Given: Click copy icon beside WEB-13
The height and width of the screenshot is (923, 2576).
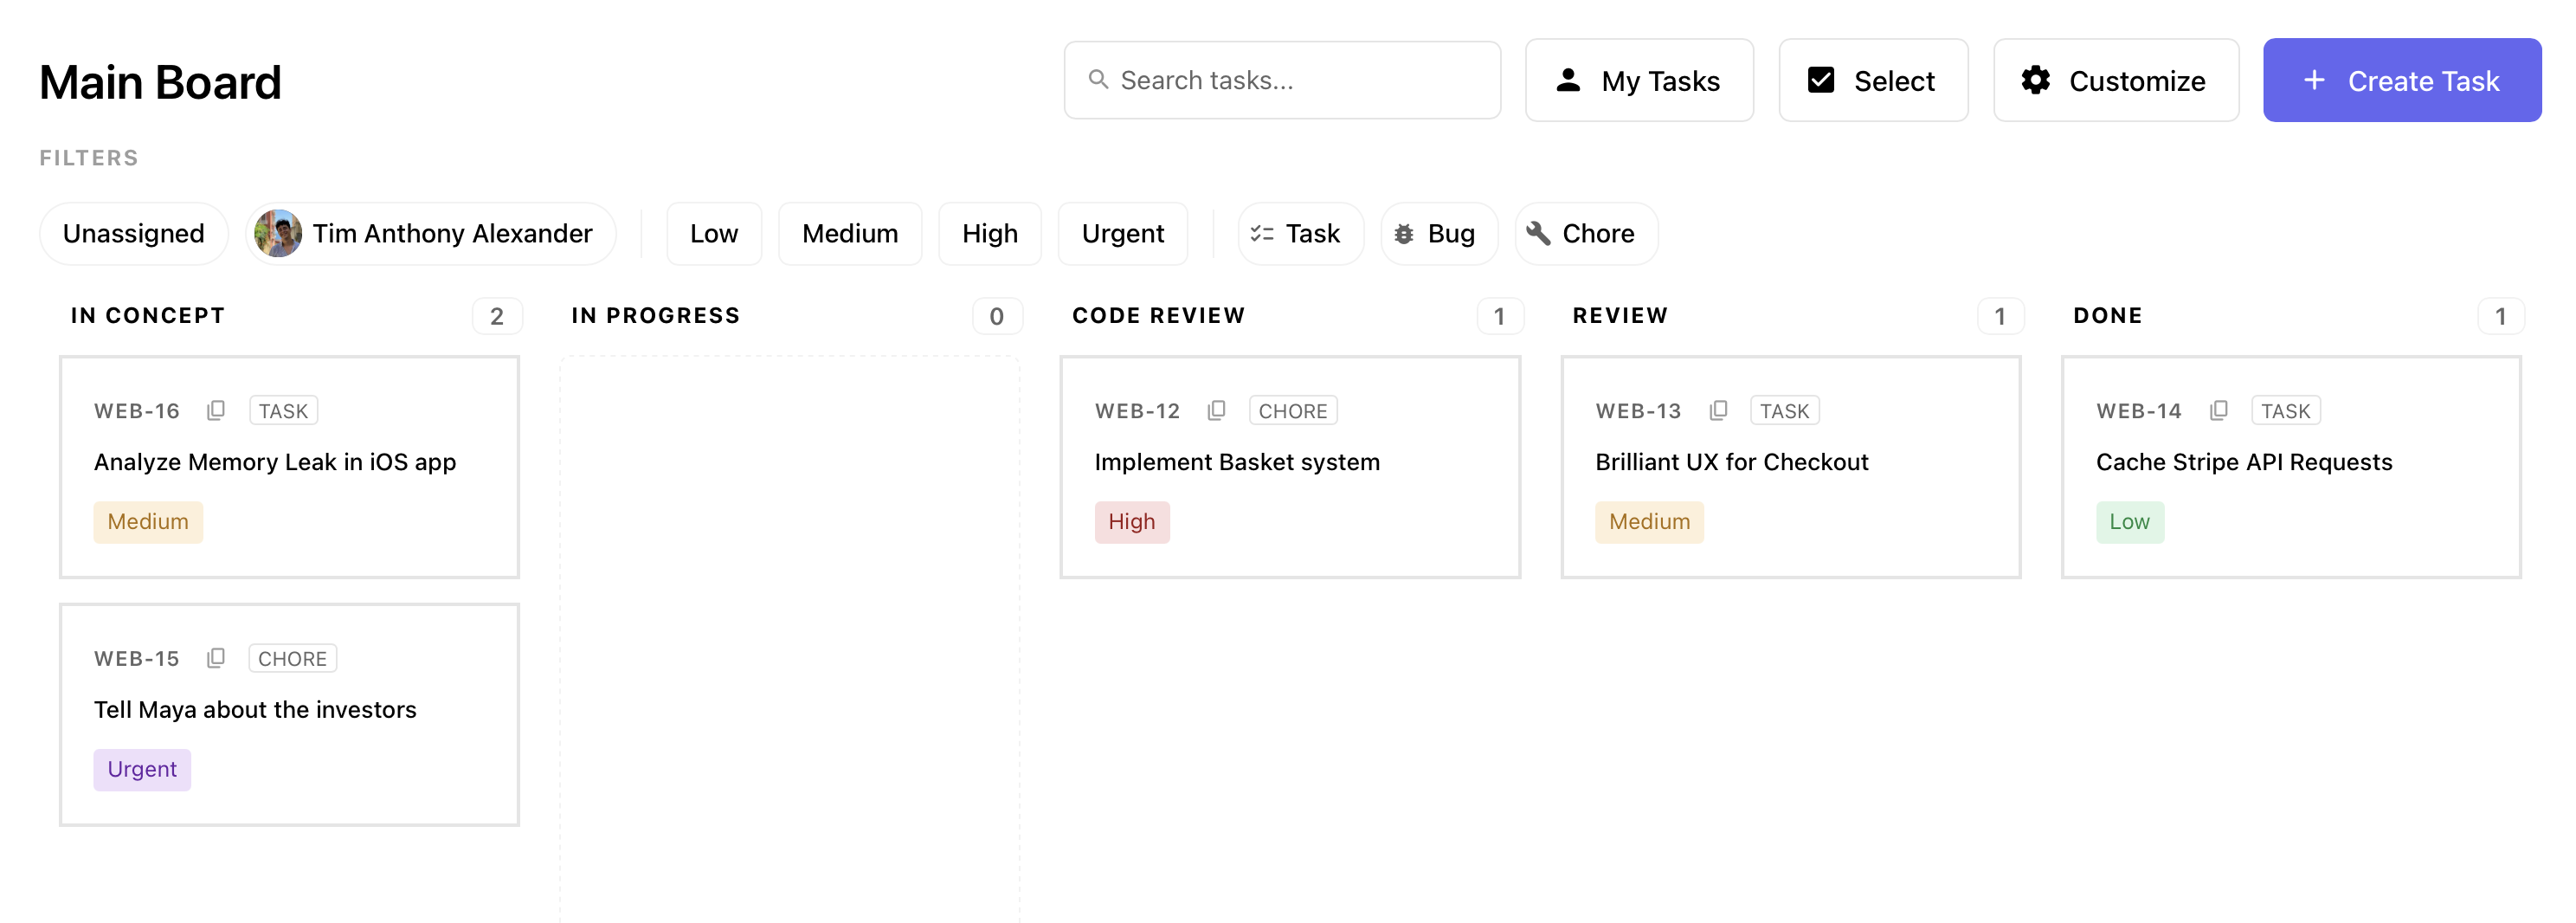Looking at the screenshot, I should point(1717,410).
